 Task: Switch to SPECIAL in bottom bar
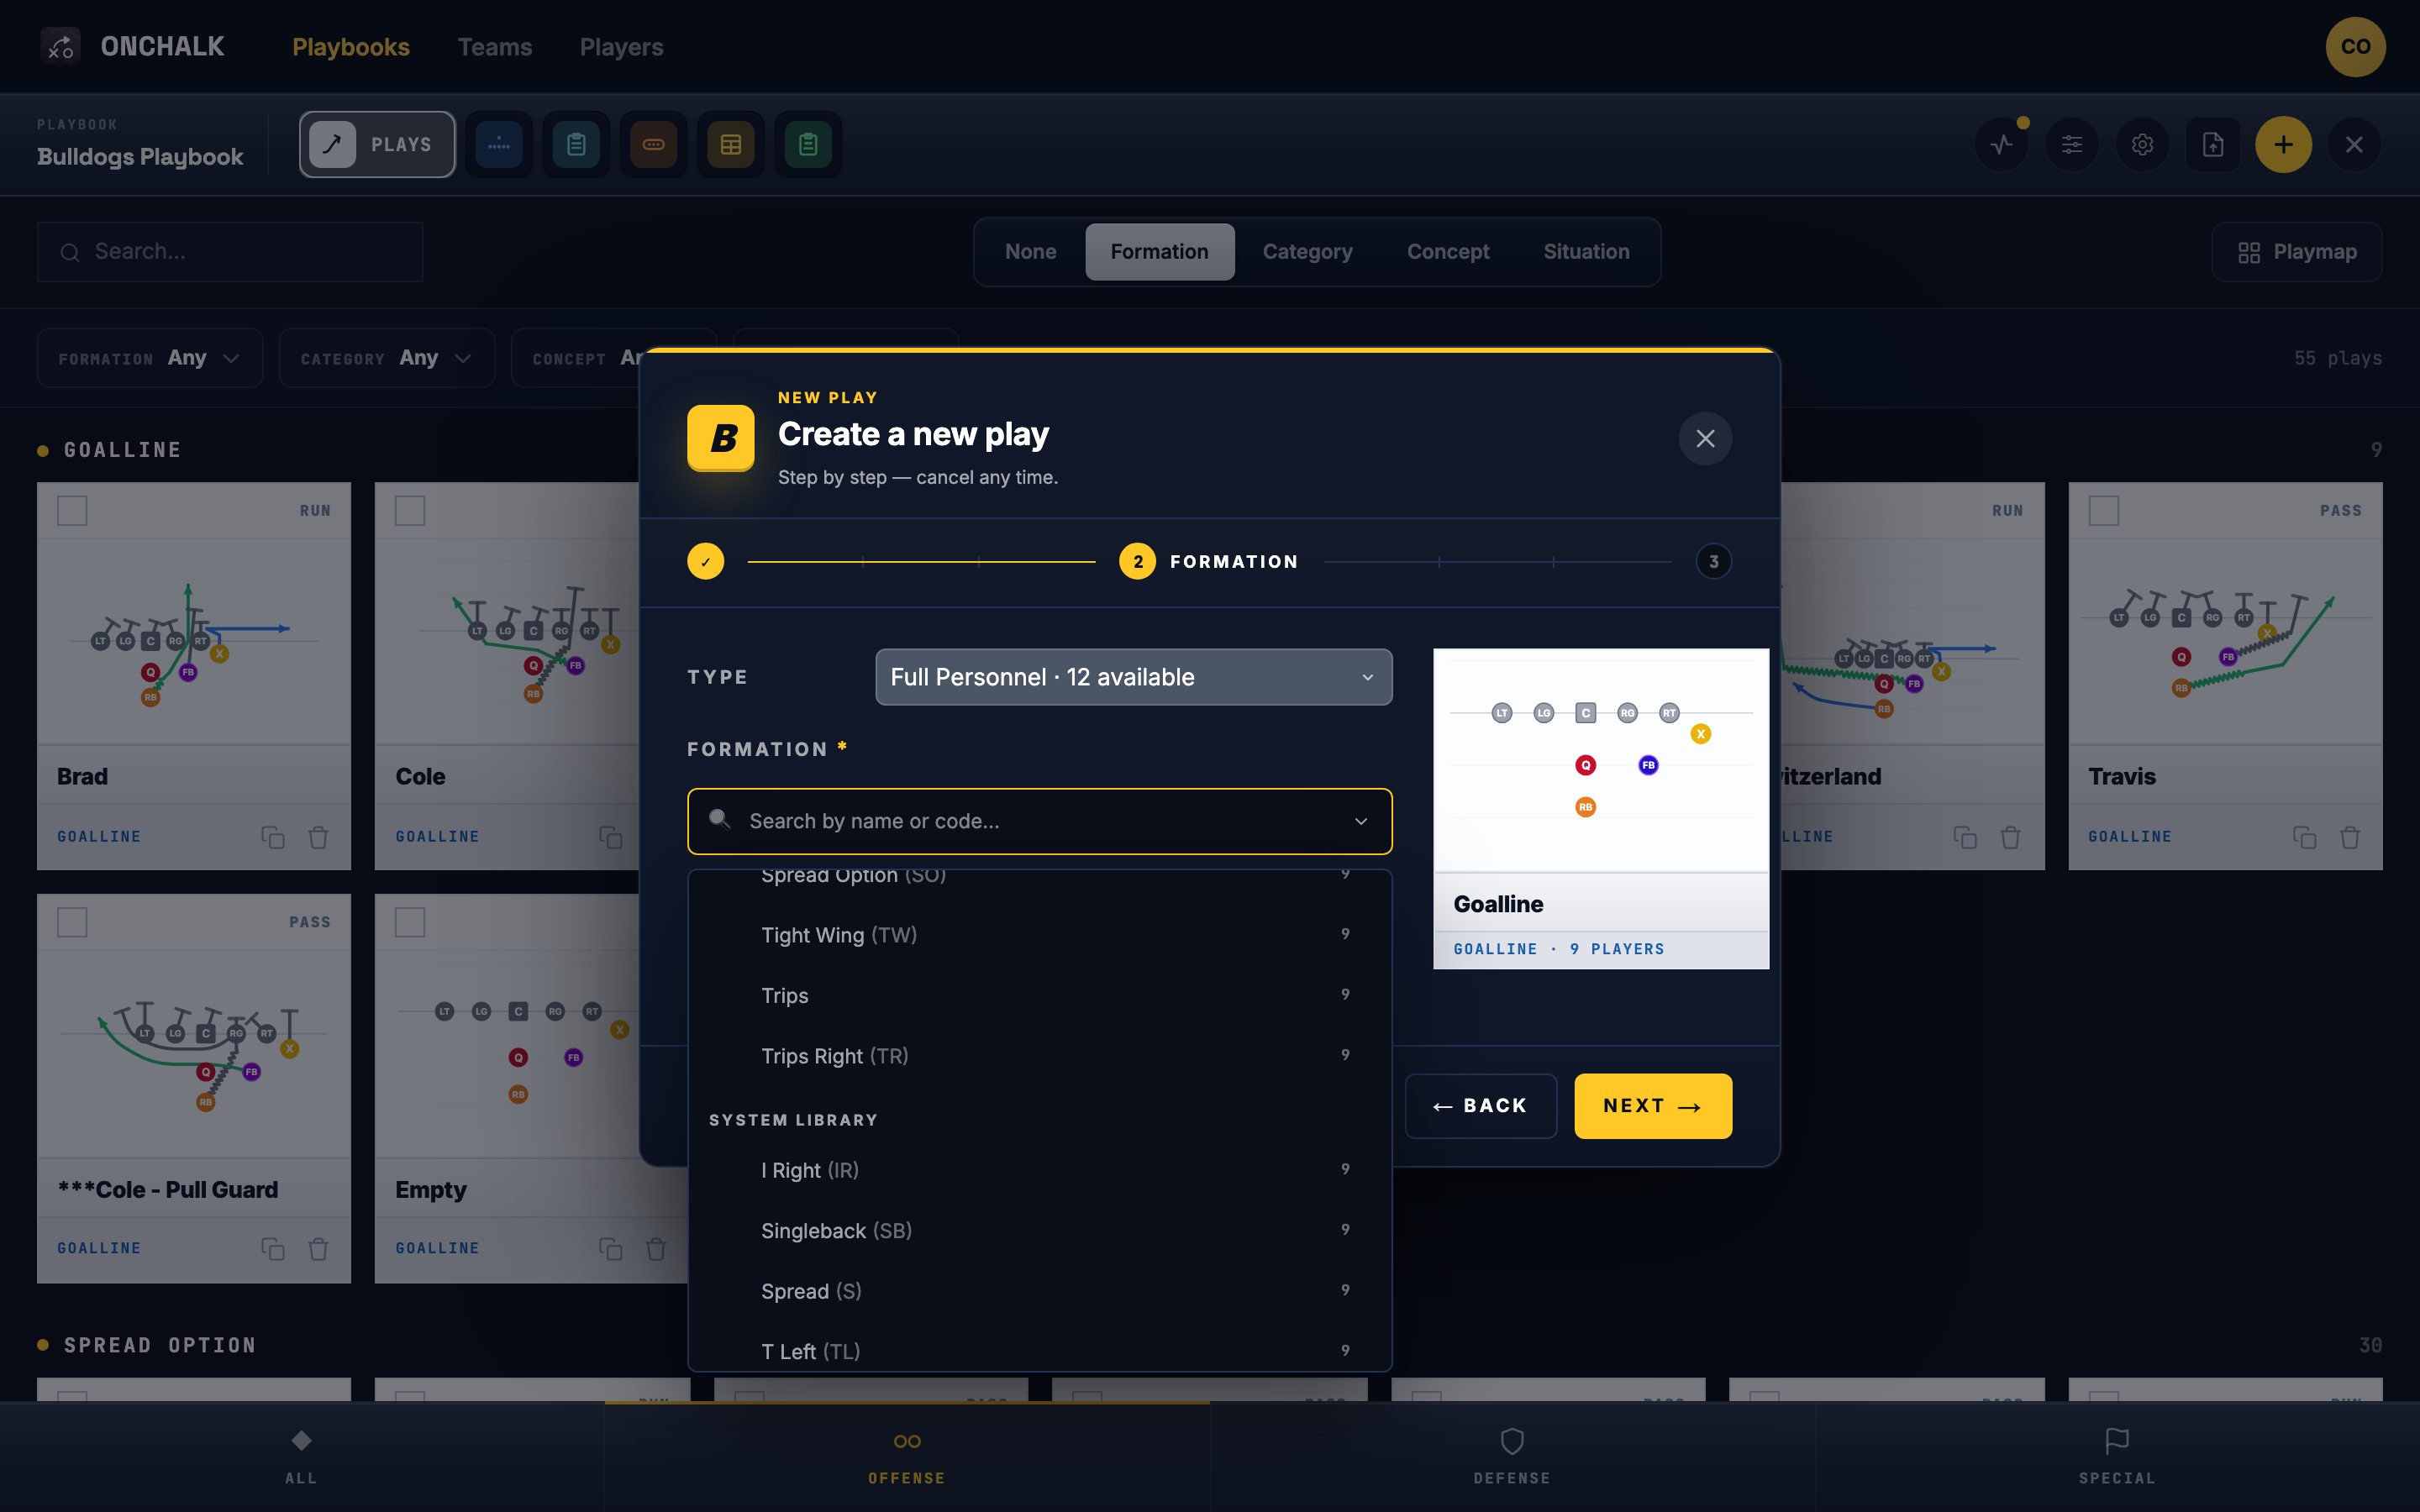click(2117, 1457)
